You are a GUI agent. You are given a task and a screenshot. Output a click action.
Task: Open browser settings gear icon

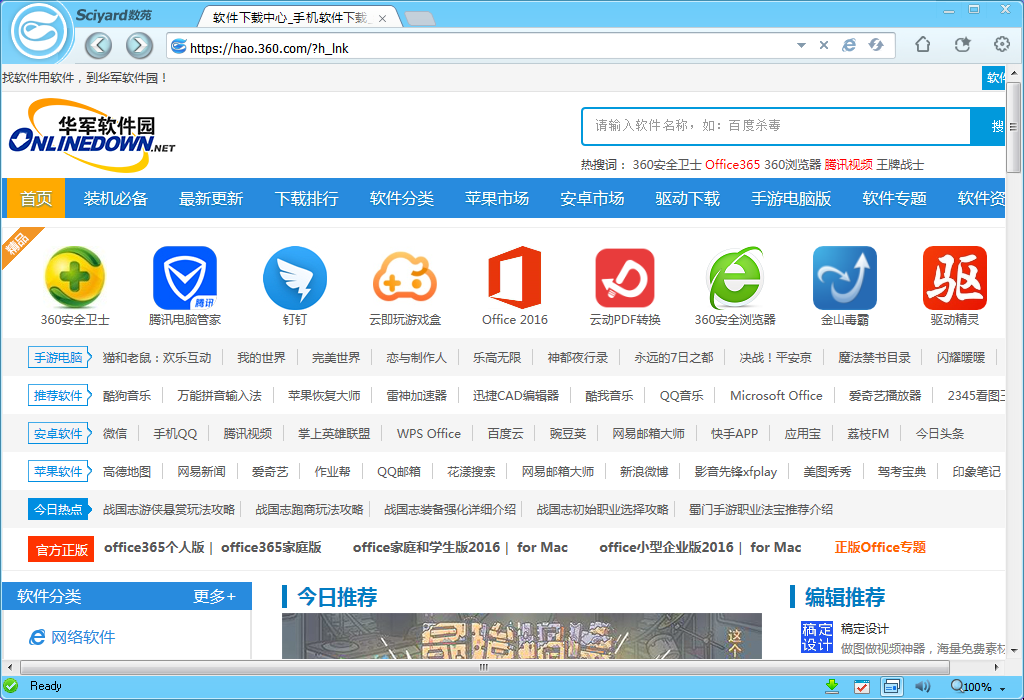(1001, 44)
